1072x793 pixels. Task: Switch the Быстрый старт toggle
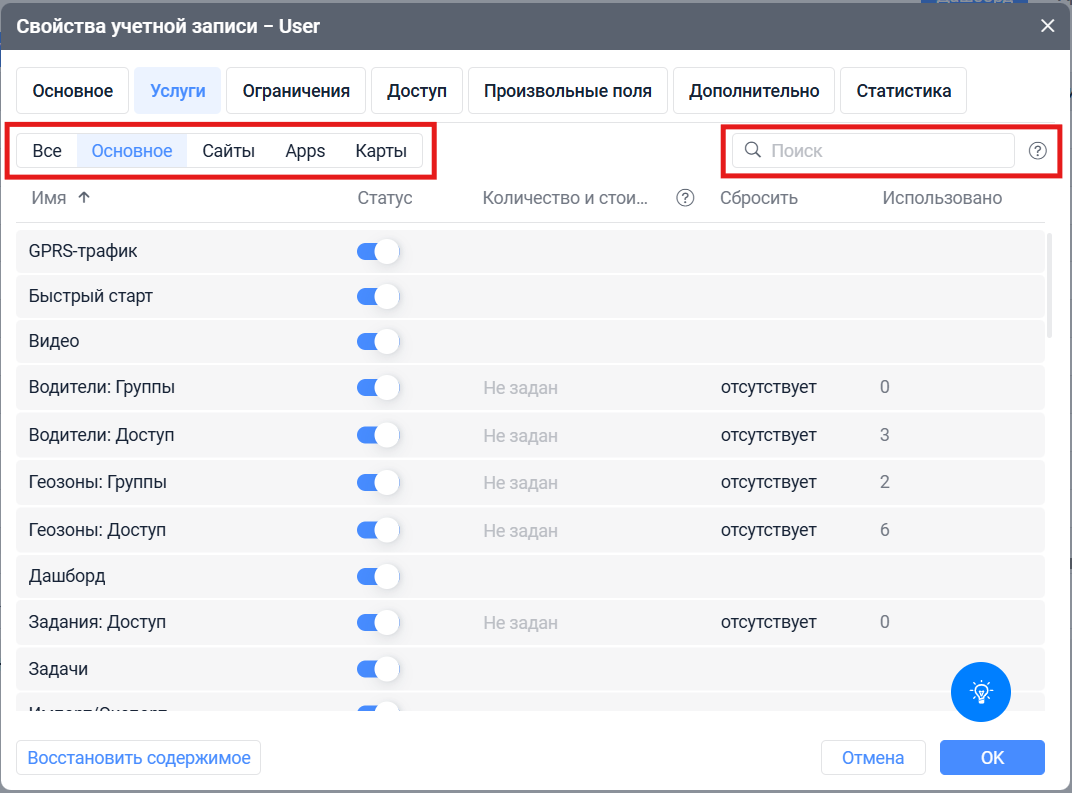[x=378, y=296]
